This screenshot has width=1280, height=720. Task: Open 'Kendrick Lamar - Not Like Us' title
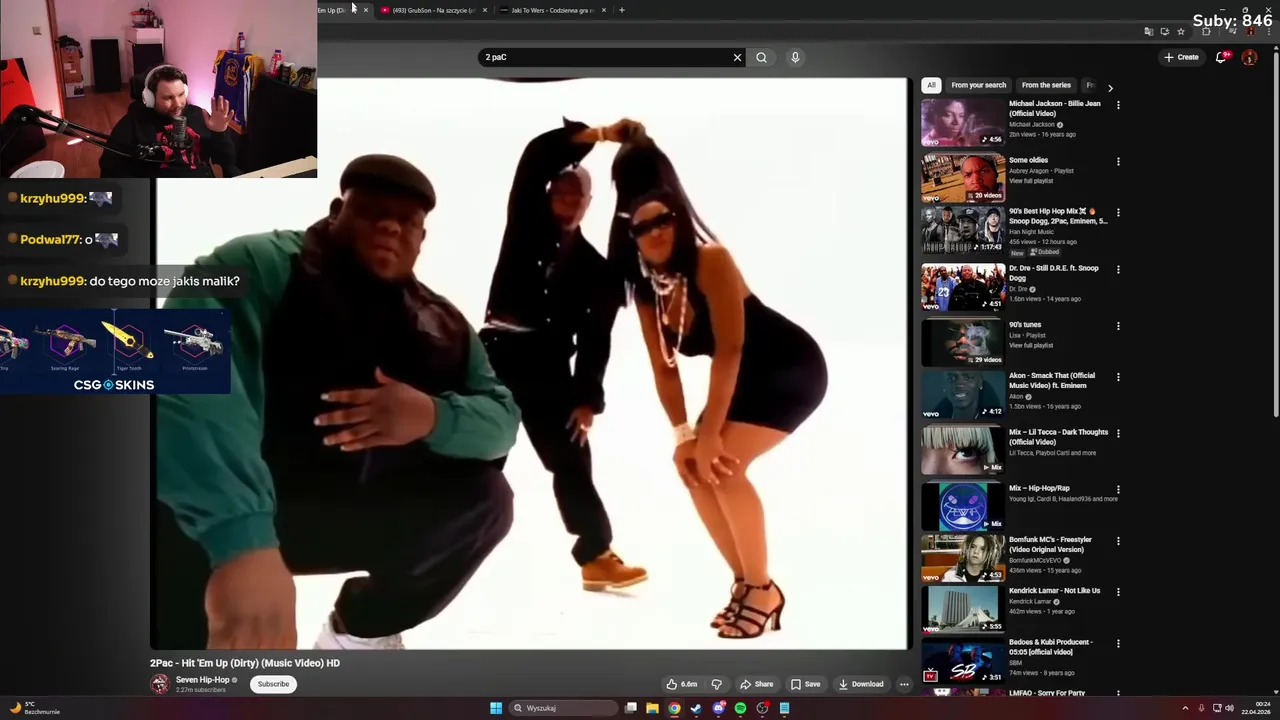click(1054, 591)
